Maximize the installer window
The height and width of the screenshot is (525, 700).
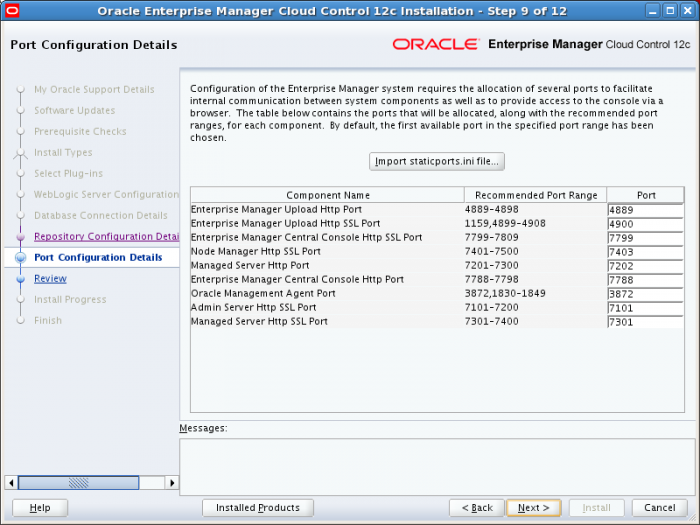(x=670, y=11)
